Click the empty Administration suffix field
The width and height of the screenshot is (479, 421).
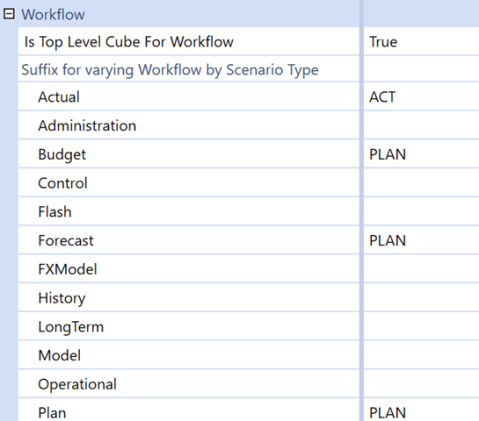point(421,126)
